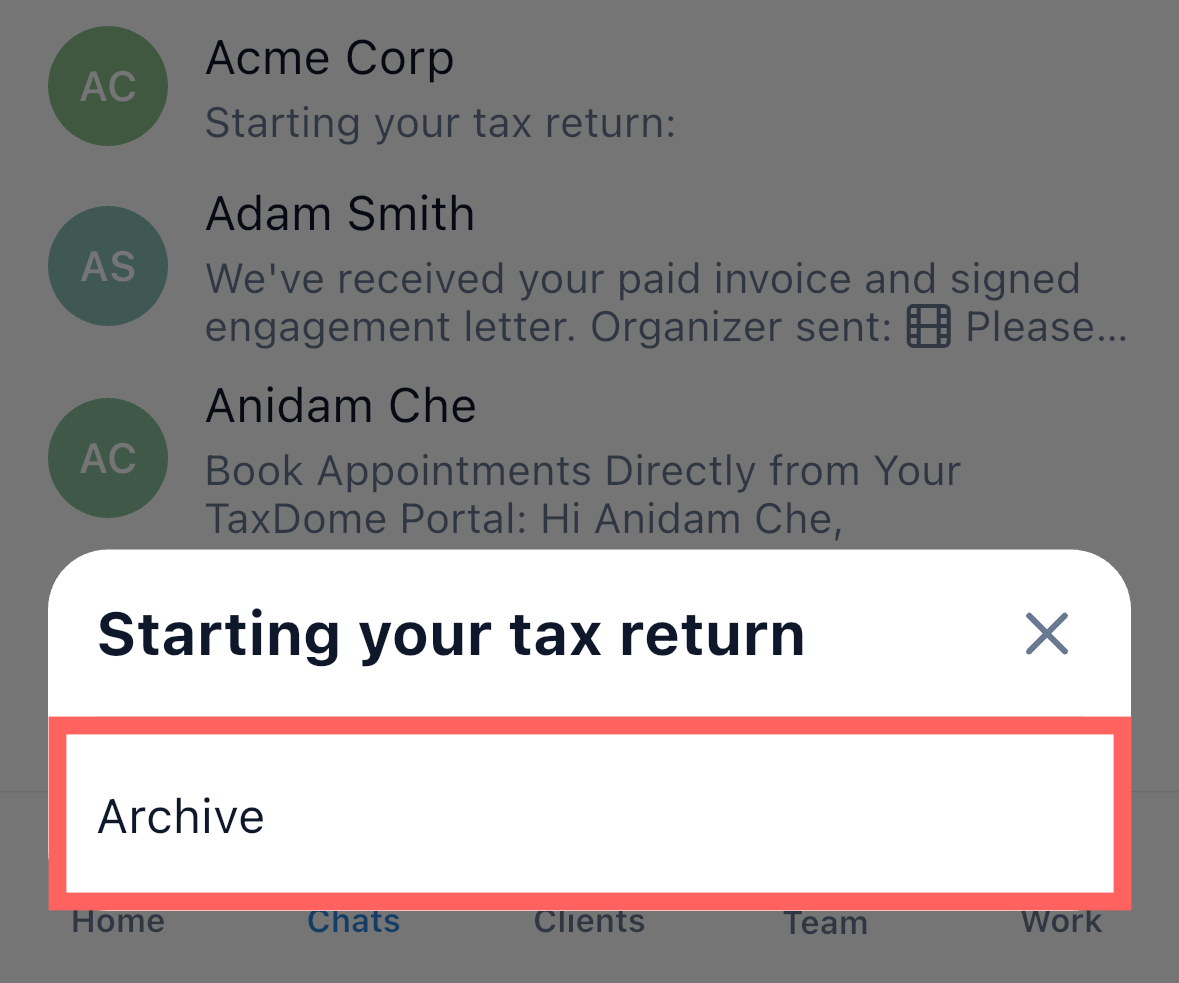
Task: Close the Starting your tax return sheet
Action: click(1047, 634)
